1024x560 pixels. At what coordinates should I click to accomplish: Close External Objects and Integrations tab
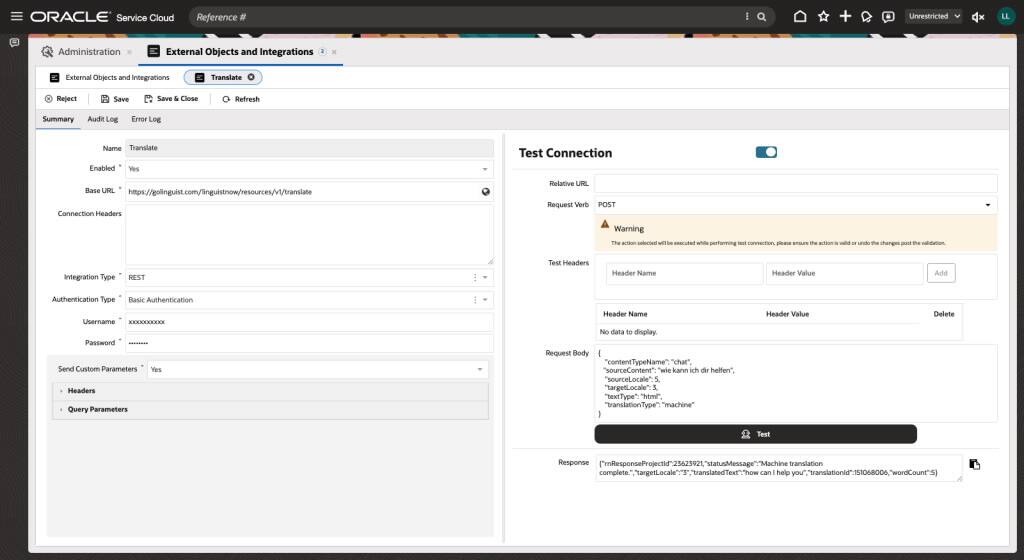[334, 52]
